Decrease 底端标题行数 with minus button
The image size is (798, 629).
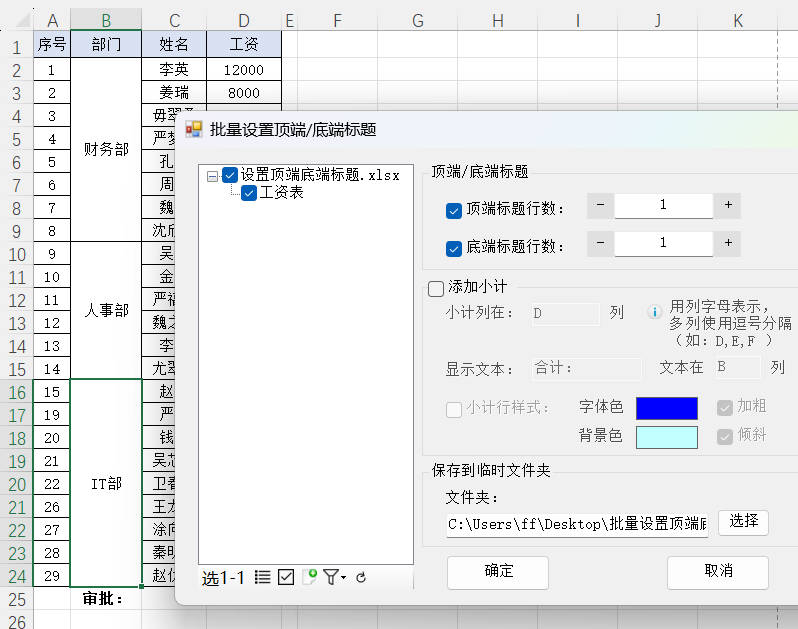point(600,243)
